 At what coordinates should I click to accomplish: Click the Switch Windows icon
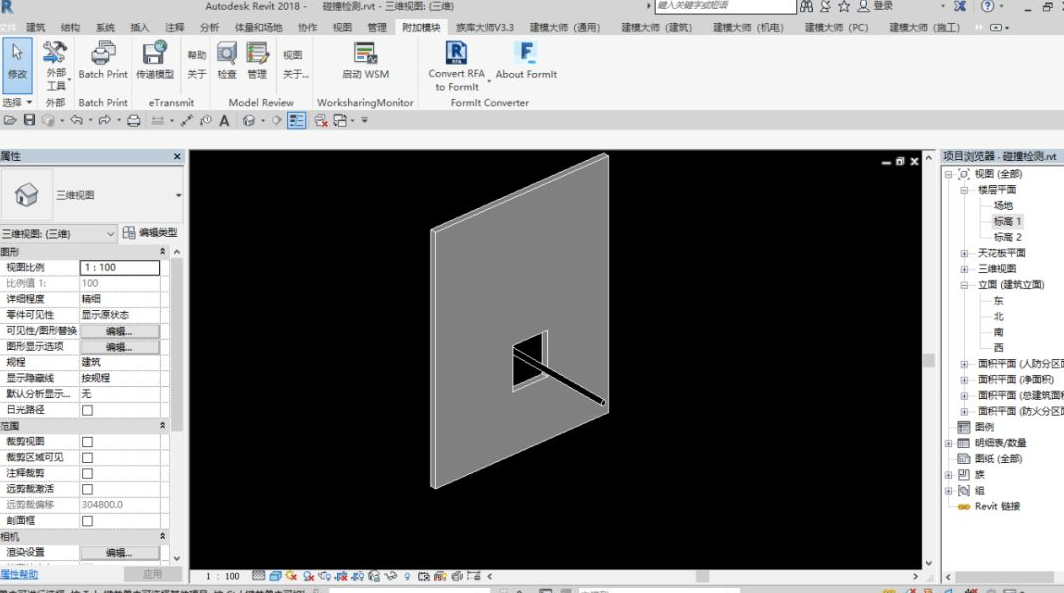(341, 121)
